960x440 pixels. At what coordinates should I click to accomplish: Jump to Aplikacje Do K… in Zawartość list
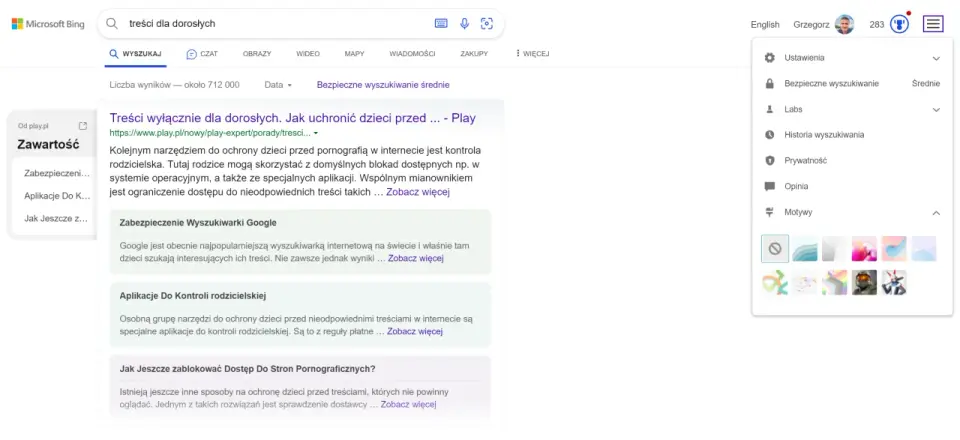click(x=57, y=196)
